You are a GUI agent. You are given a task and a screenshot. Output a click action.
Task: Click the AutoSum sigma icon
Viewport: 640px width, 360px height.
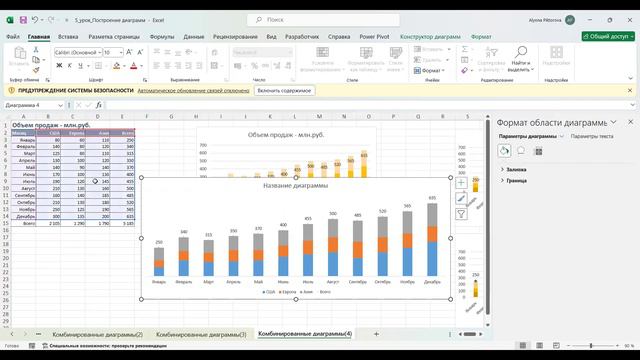click(464, 49)
